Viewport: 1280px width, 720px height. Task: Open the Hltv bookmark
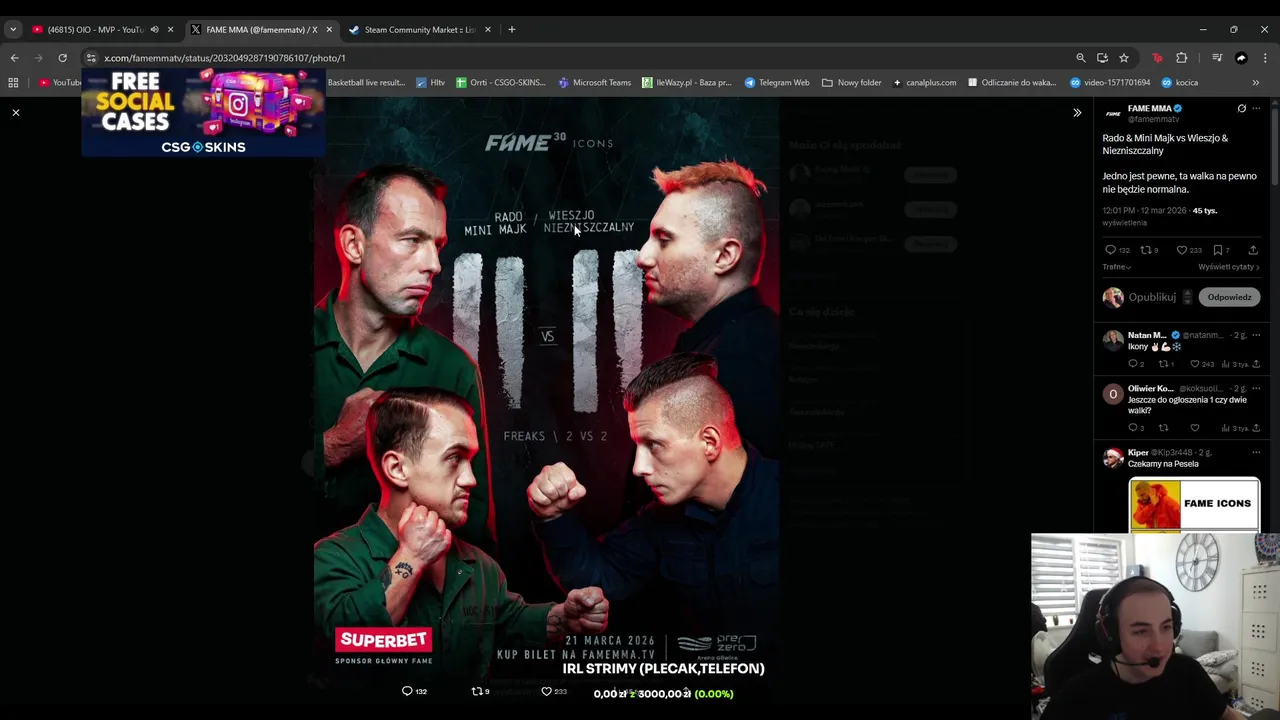tap(431, 83)
